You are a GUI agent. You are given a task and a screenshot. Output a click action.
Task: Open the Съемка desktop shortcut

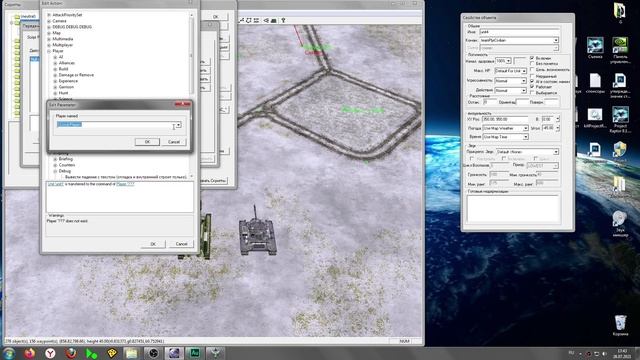pyautogui.click(x=595, y=48)
